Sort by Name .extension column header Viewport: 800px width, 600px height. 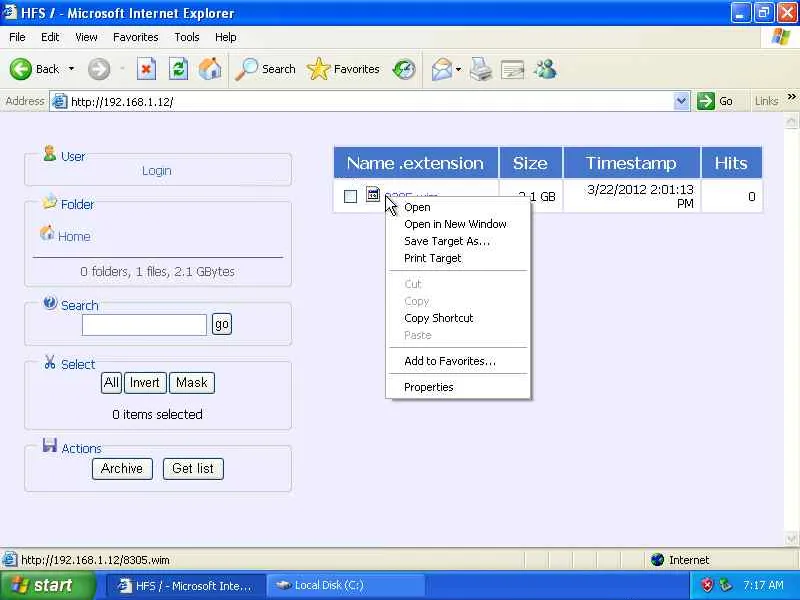click(415, 163)
